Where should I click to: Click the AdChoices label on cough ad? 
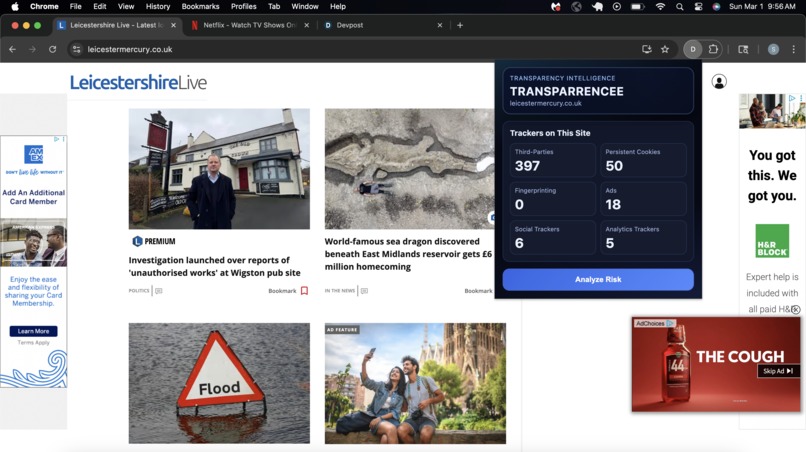654,323
